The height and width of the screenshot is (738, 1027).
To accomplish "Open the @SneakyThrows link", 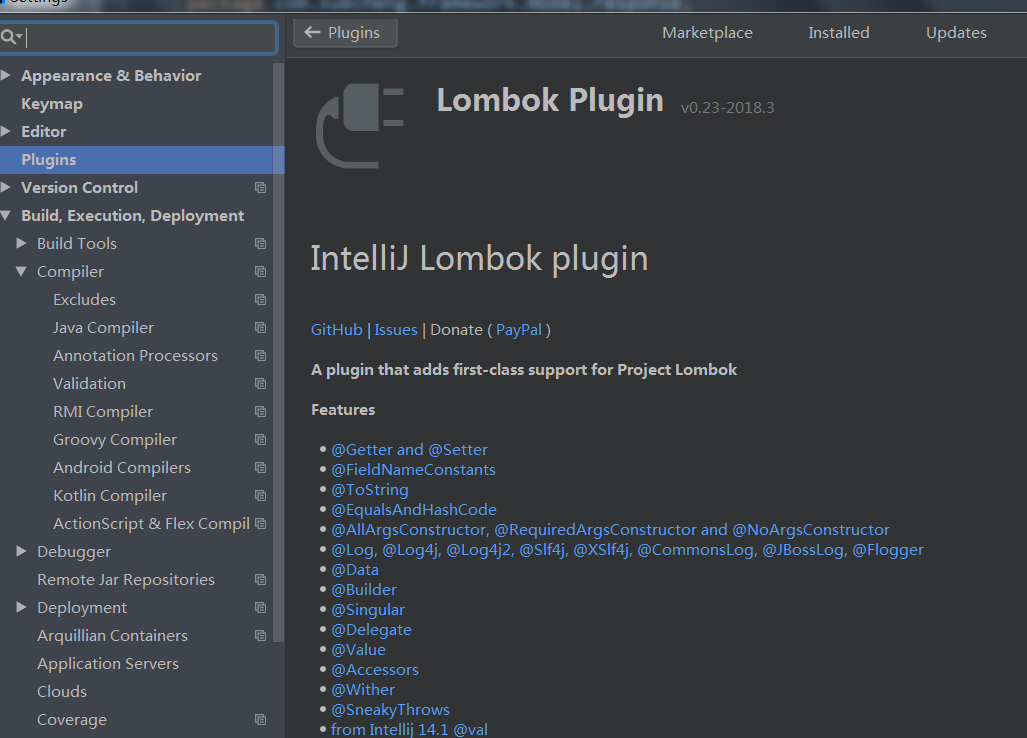I will tap(390, 710).
